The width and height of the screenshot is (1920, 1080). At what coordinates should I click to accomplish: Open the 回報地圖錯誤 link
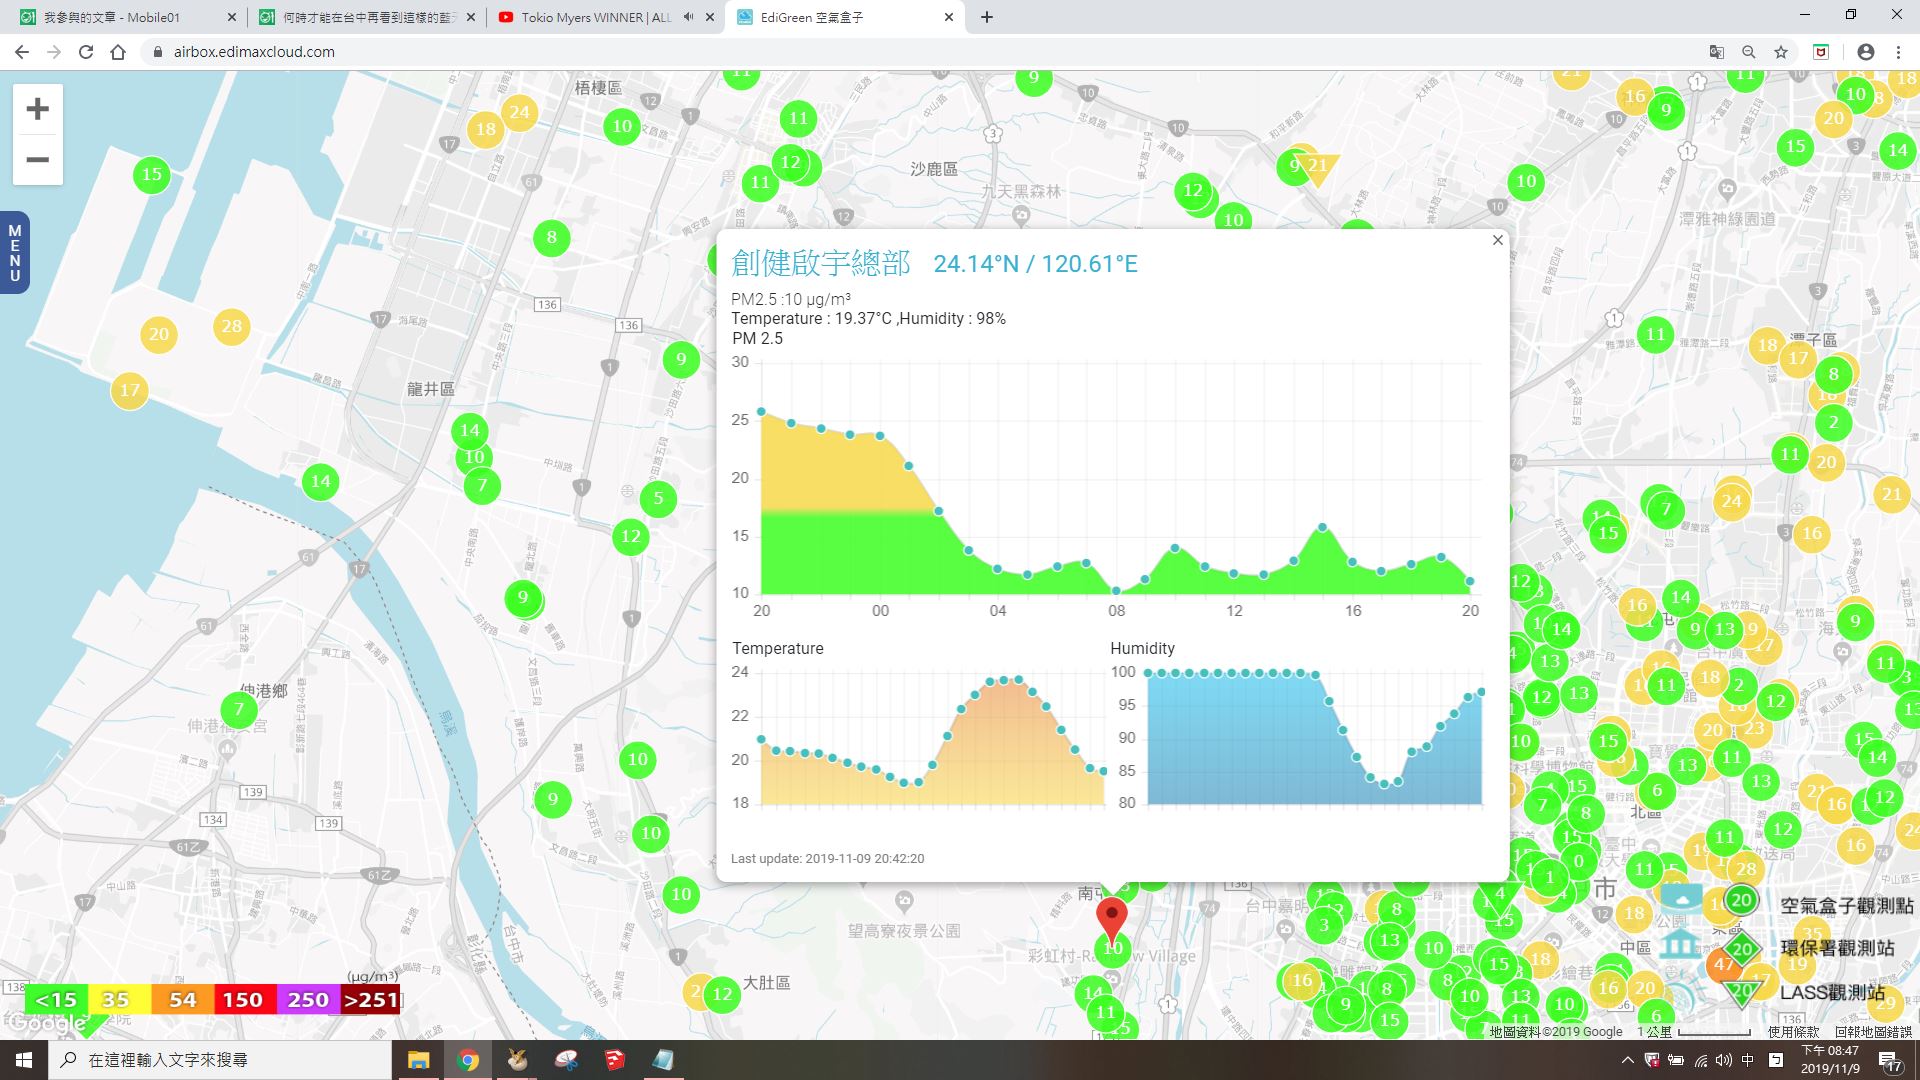tap(1872, 1032)
